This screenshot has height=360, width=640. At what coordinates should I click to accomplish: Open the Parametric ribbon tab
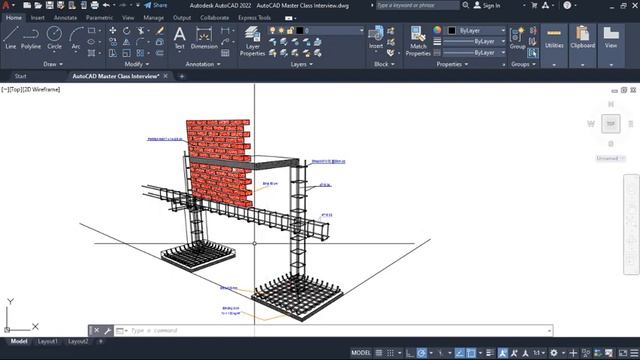pyautogui.click(x=99, y=18)
